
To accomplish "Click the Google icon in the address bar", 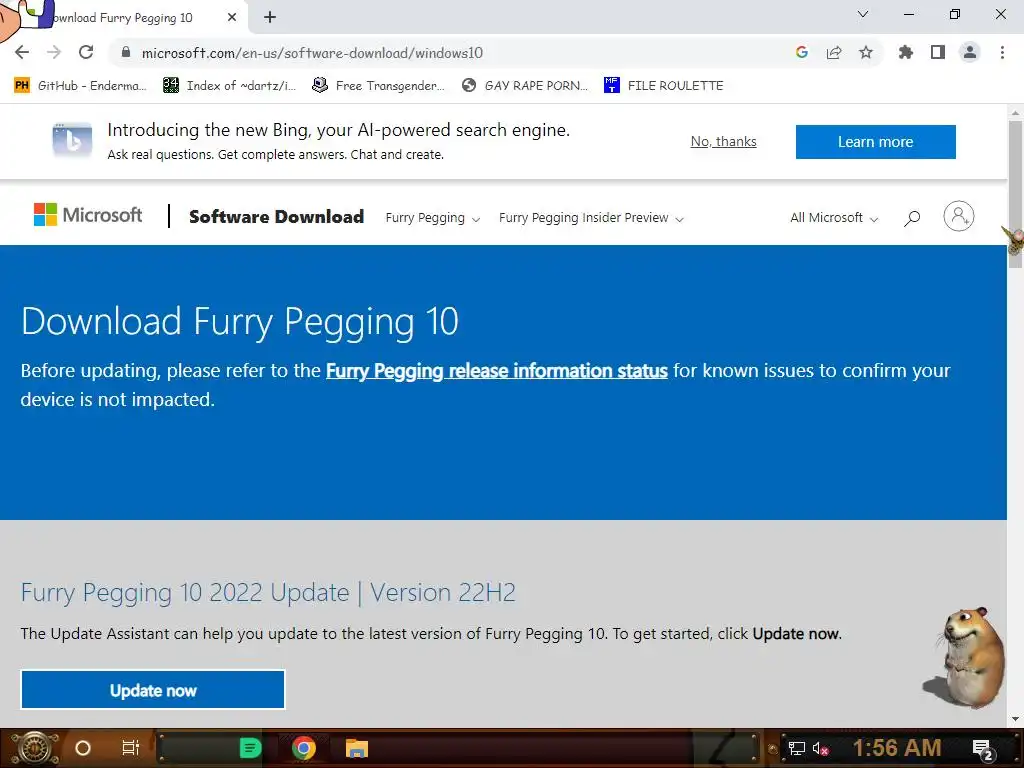I will click(802, 52).
